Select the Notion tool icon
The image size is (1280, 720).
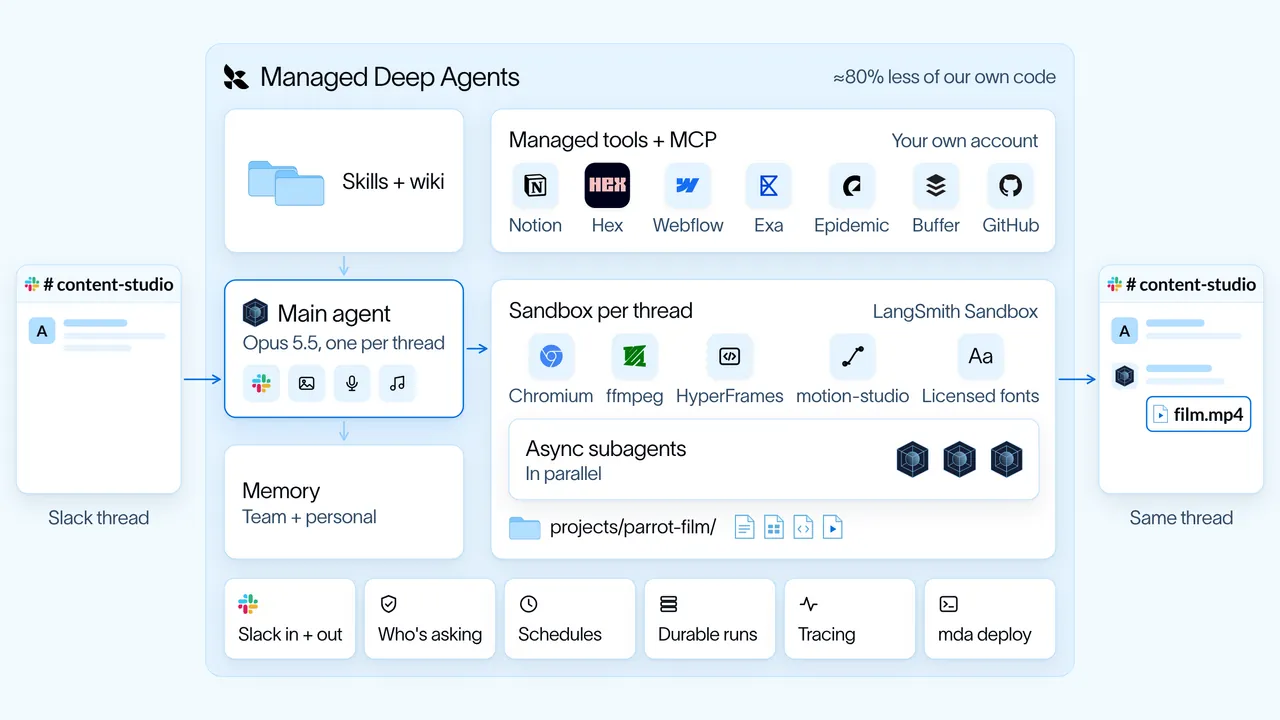click(x=535, y=185)
